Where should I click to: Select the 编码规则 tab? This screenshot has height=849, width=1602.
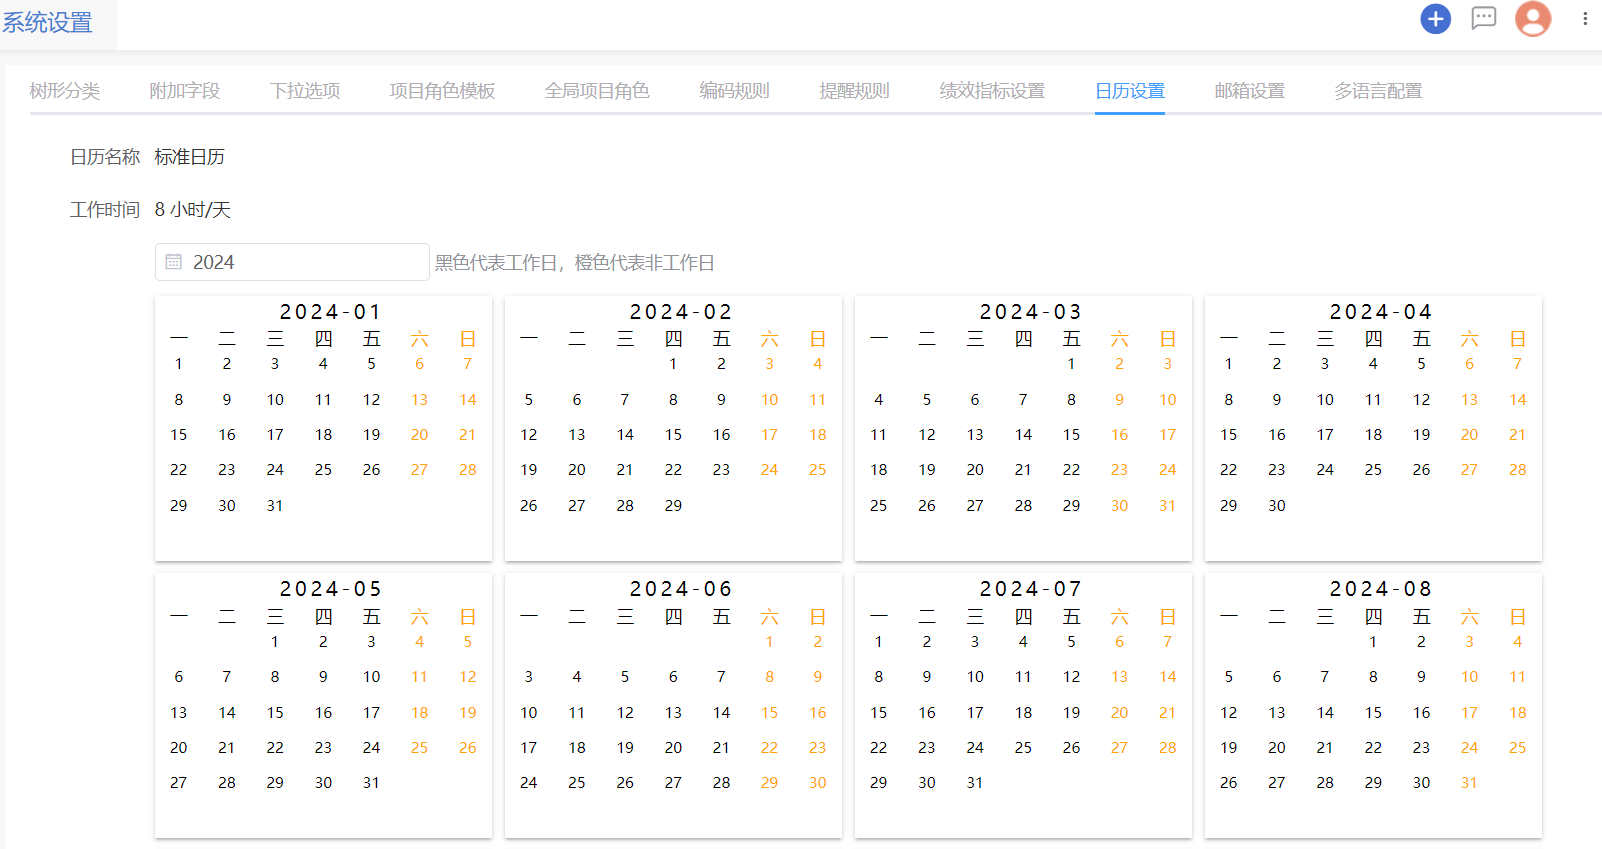[734, 91]
